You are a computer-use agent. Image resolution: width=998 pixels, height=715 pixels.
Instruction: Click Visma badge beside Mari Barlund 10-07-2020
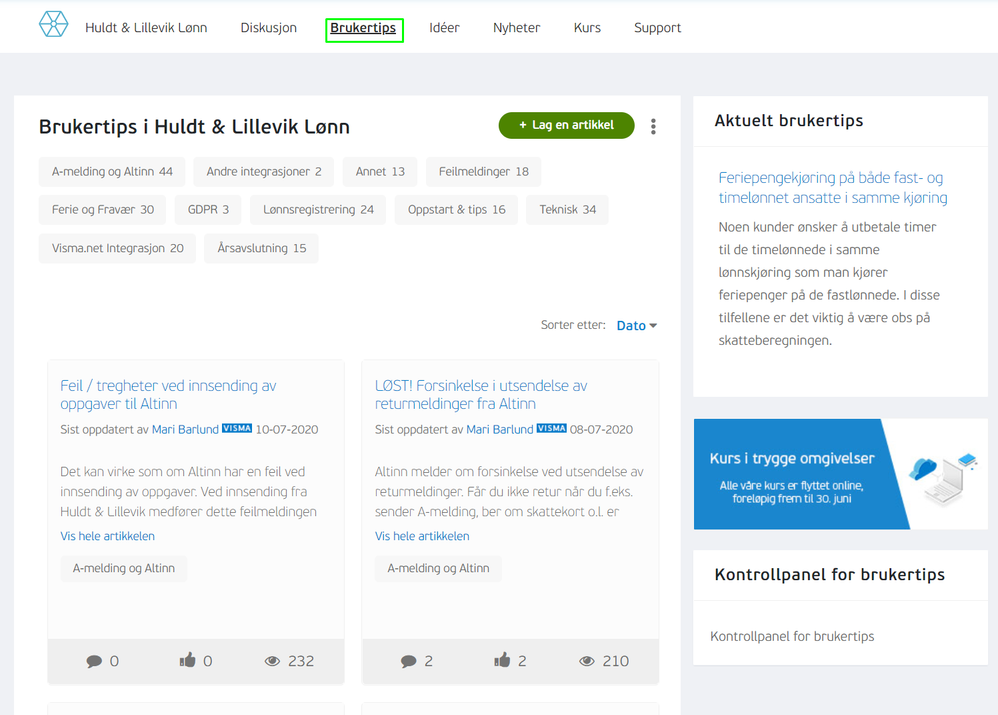(237, 428)
